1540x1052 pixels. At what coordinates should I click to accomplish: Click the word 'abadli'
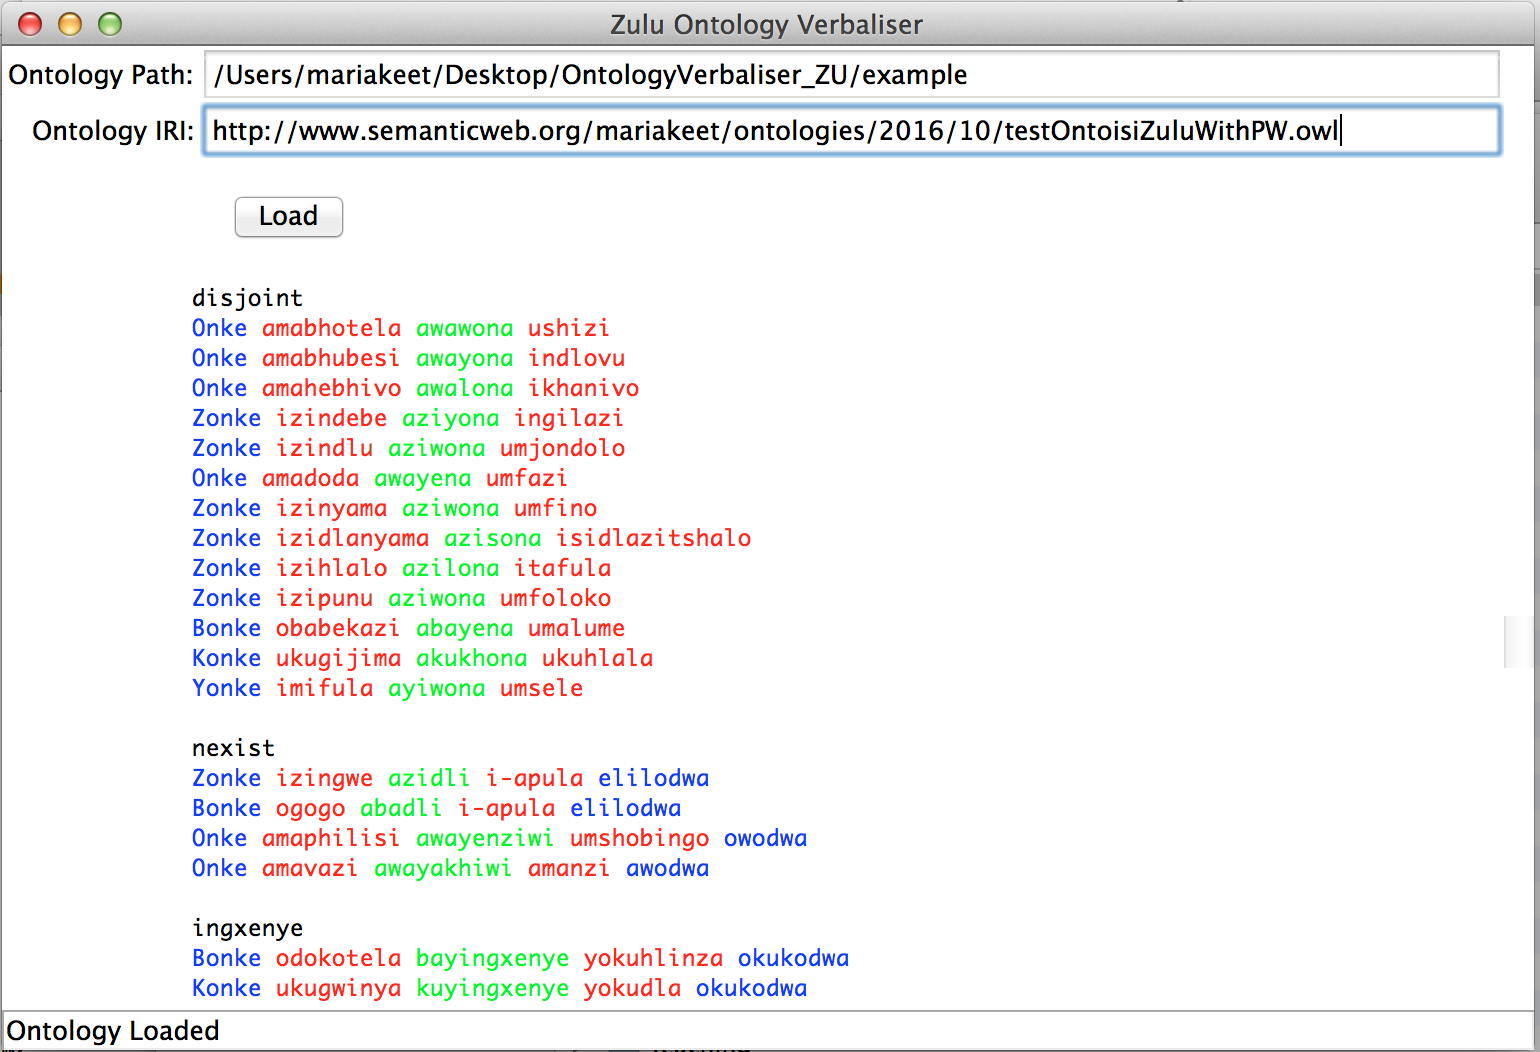(x=400, y=808)
